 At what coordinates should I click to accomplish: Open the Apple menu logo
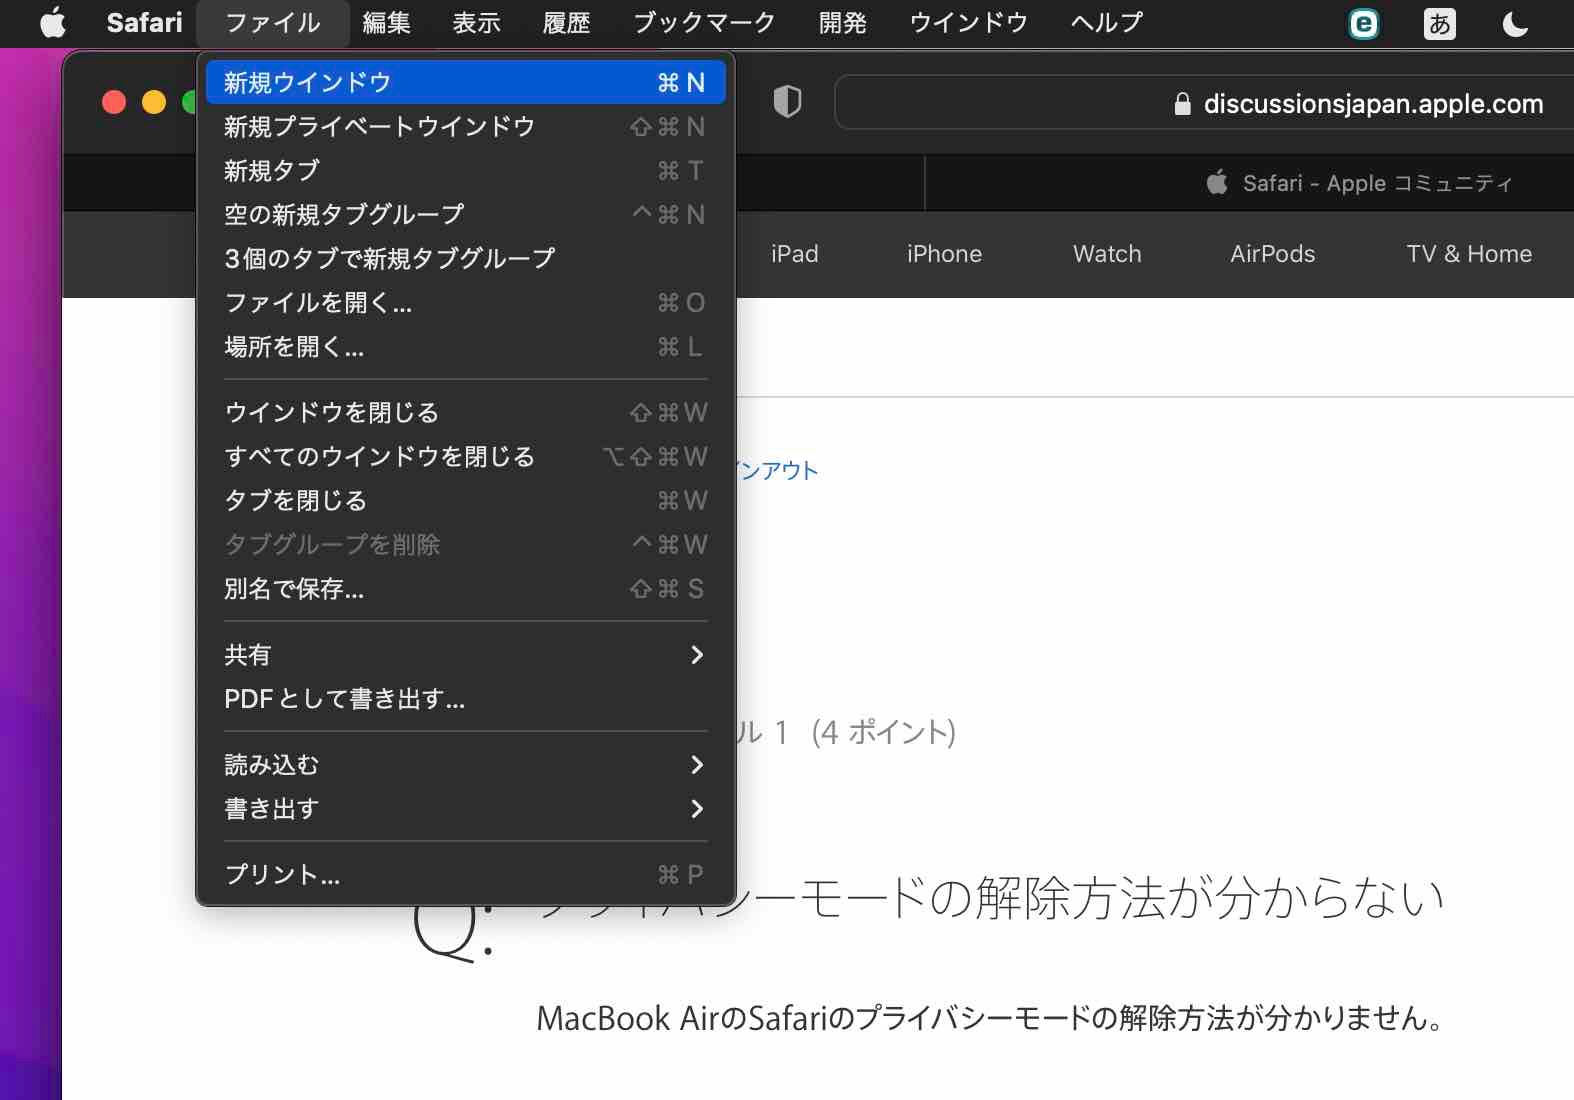click(53, 22)
